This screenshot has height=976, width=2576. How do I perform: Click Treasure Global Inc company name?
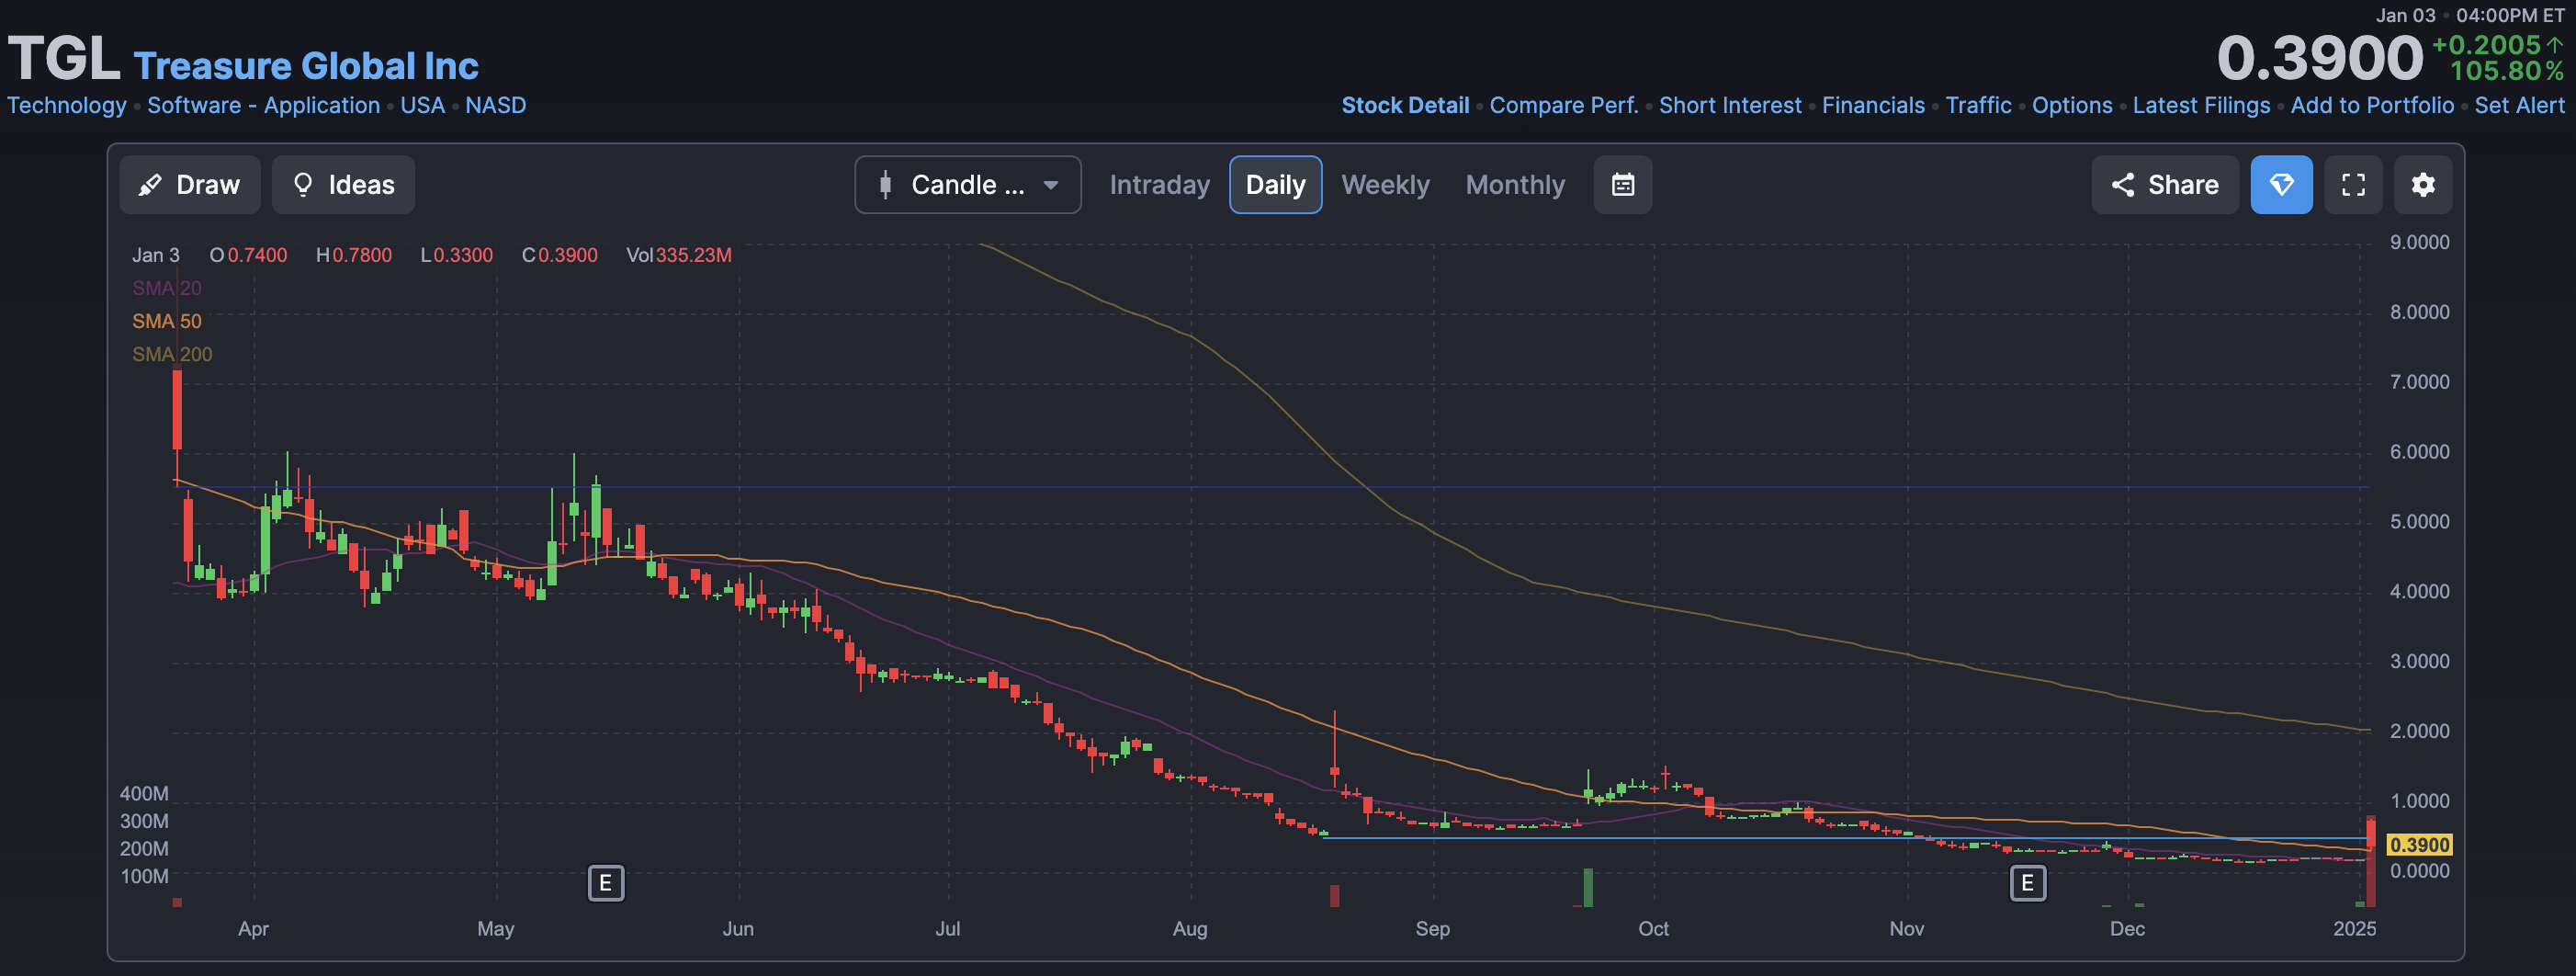306,66
